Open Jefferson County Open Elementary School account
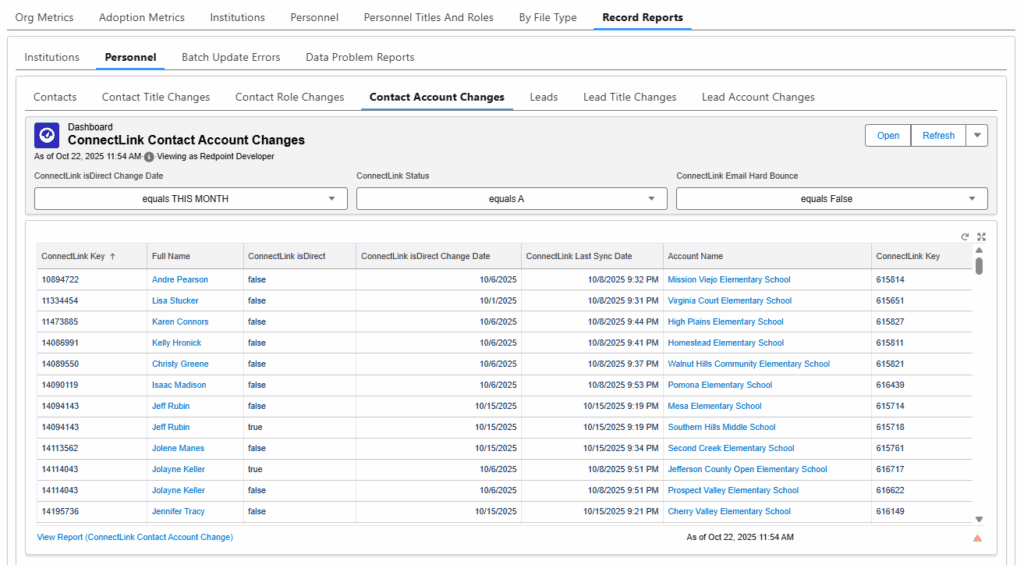Image resolution: width=1024 pixels, height=565 pixels. tap(747, 469)
